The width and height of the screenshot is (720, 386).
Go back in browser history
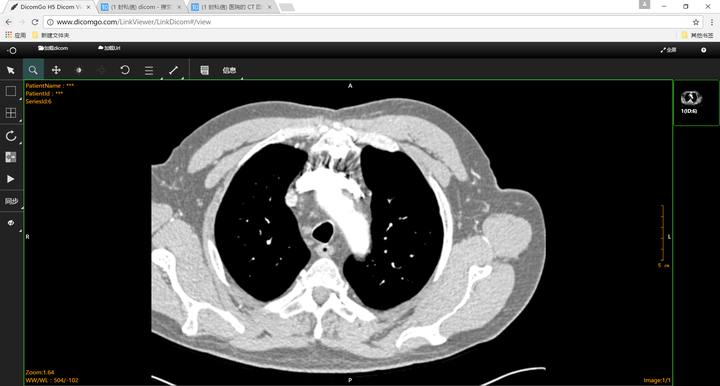point(9,22)
